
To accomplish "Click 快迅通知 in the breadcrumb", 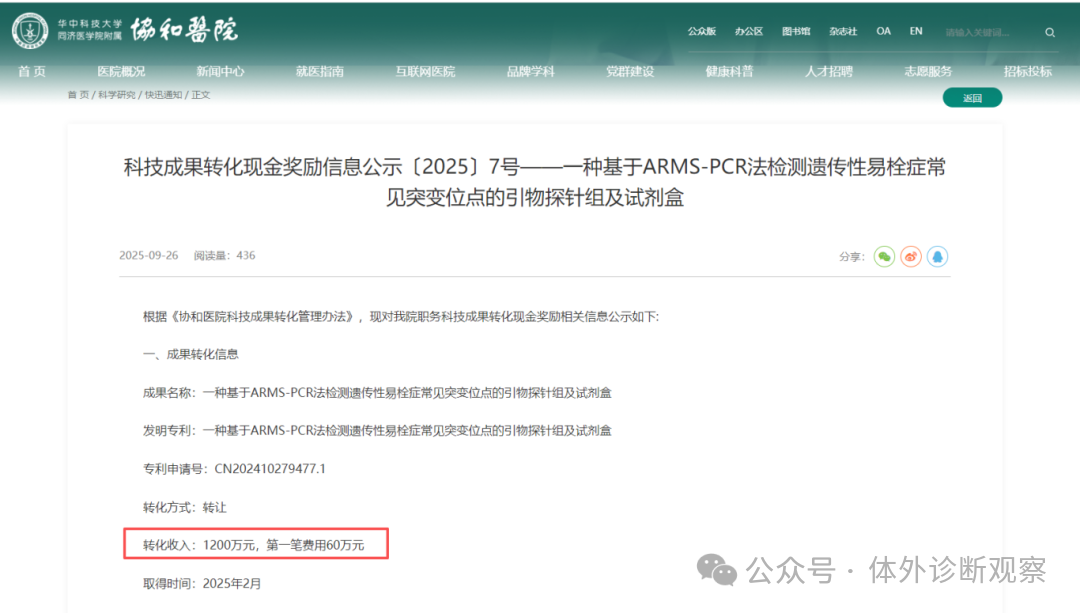I will (163, 95).
